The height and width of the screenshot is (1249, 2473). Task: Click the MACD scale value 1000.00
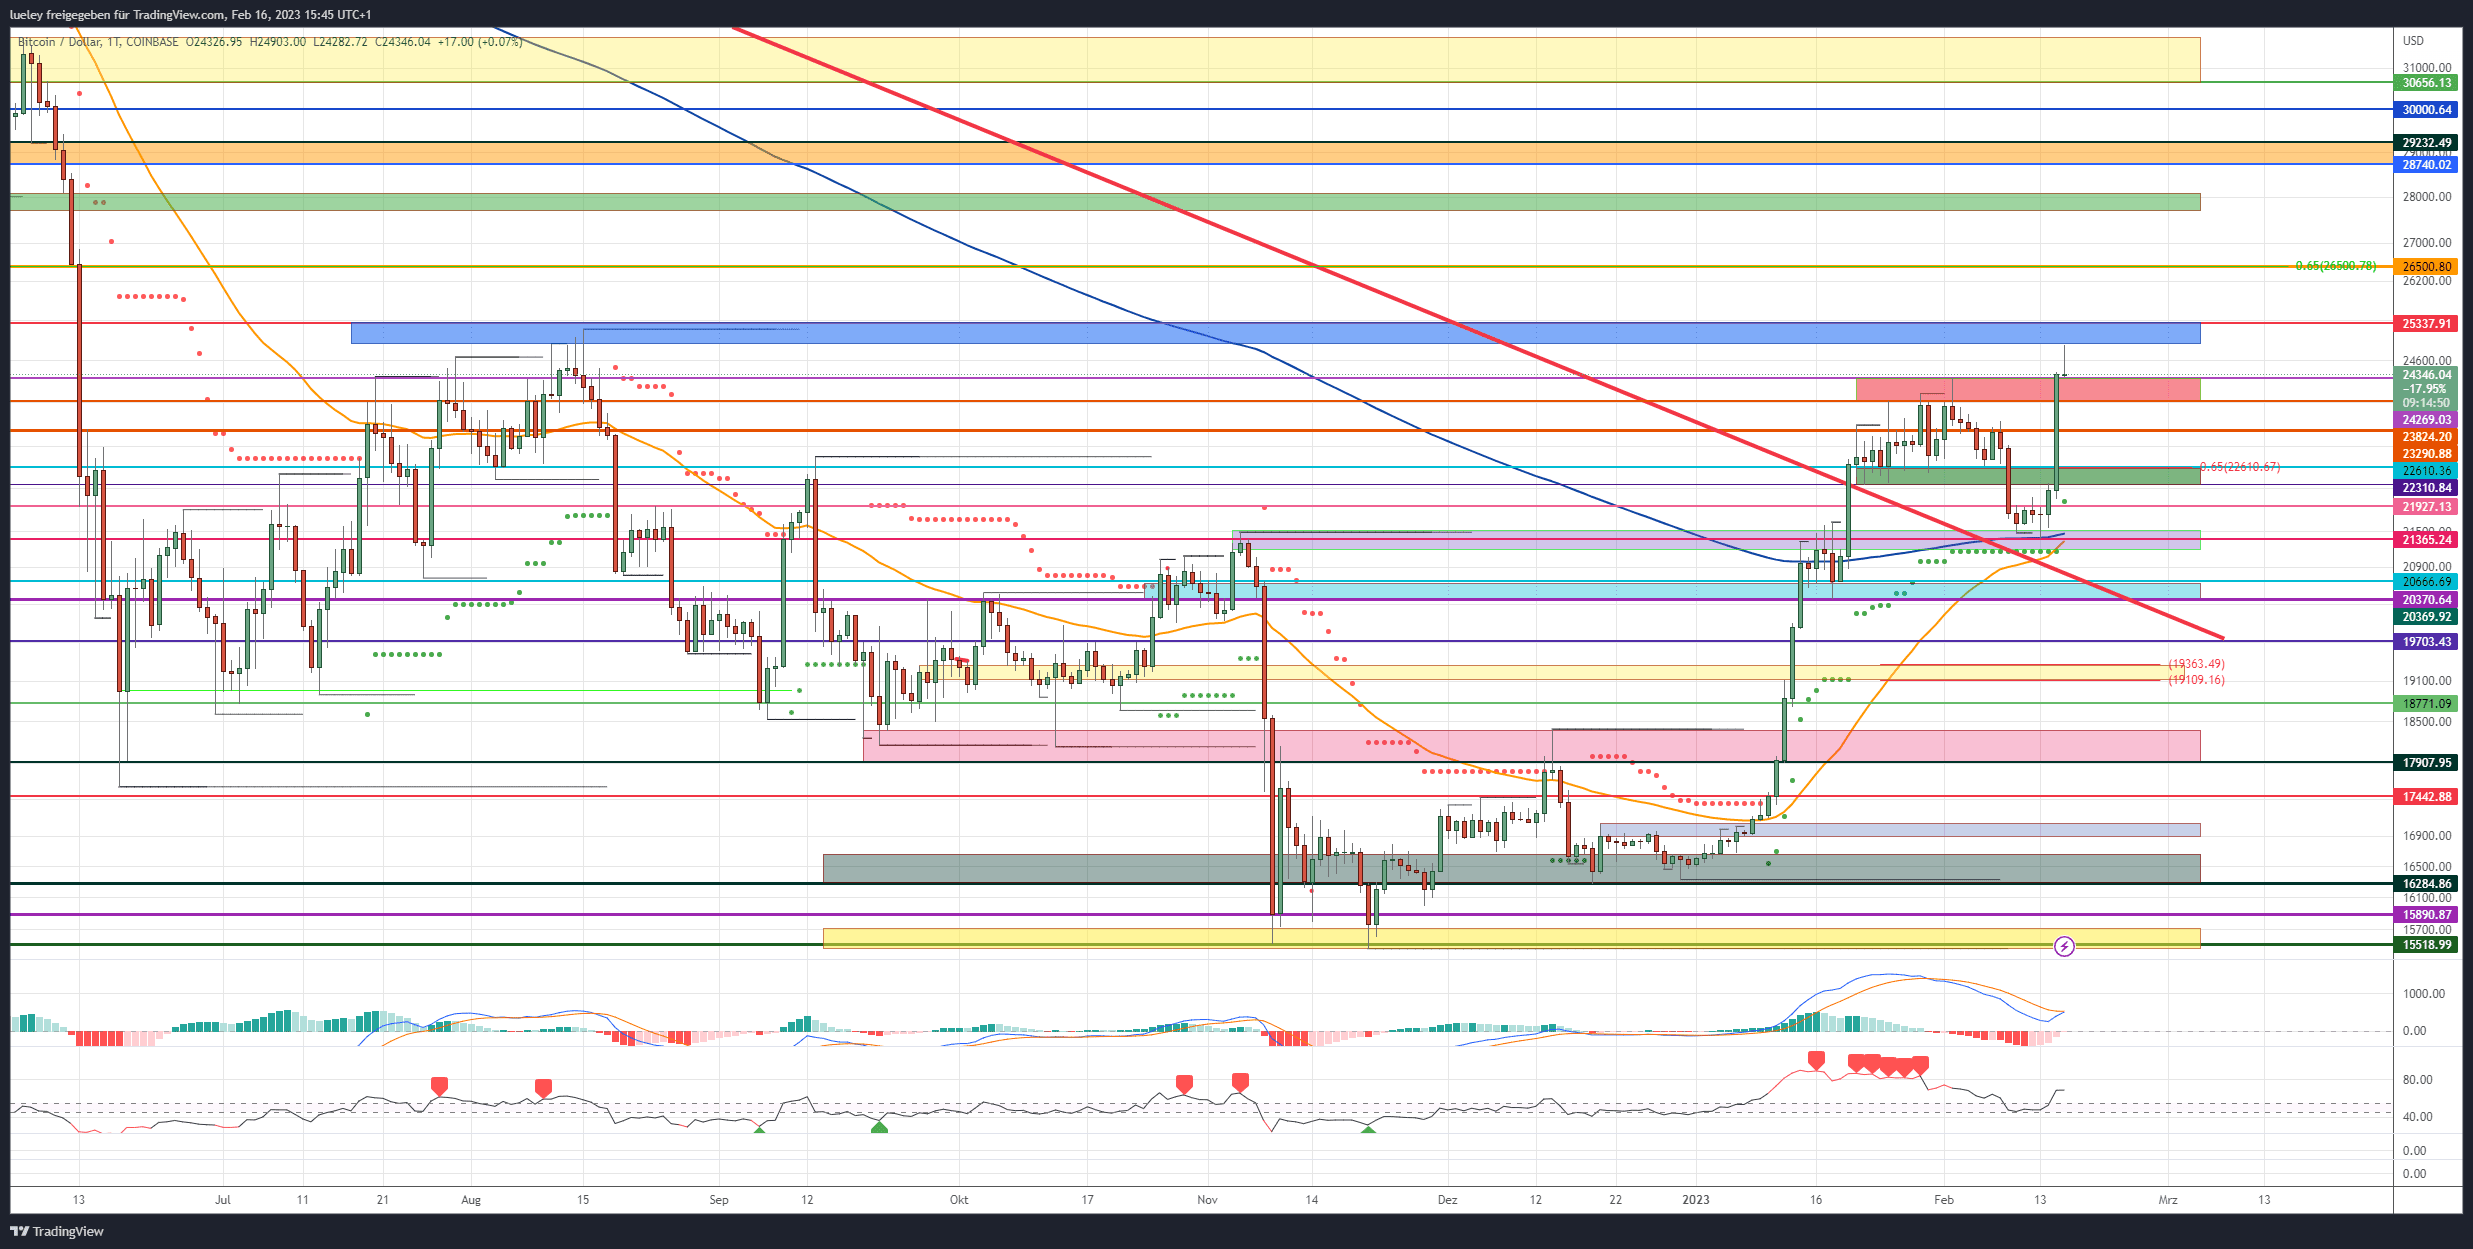[2424, 994]
